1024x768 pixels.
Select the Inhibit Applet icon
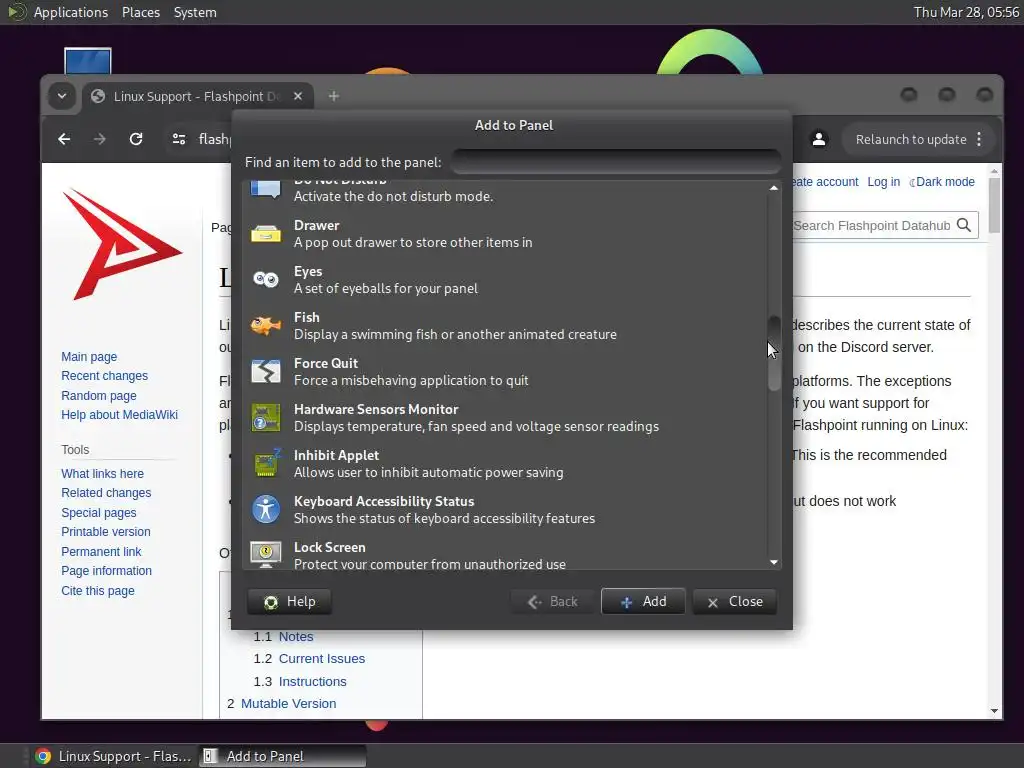pyautogui.click(x=266, y=464)
